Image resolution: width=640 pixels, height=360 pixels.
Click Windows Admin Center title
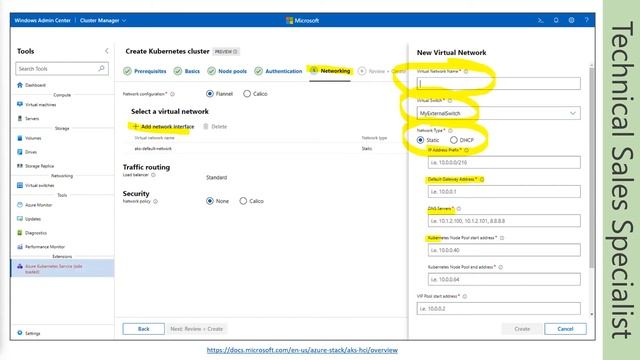[x=42, y=20]
